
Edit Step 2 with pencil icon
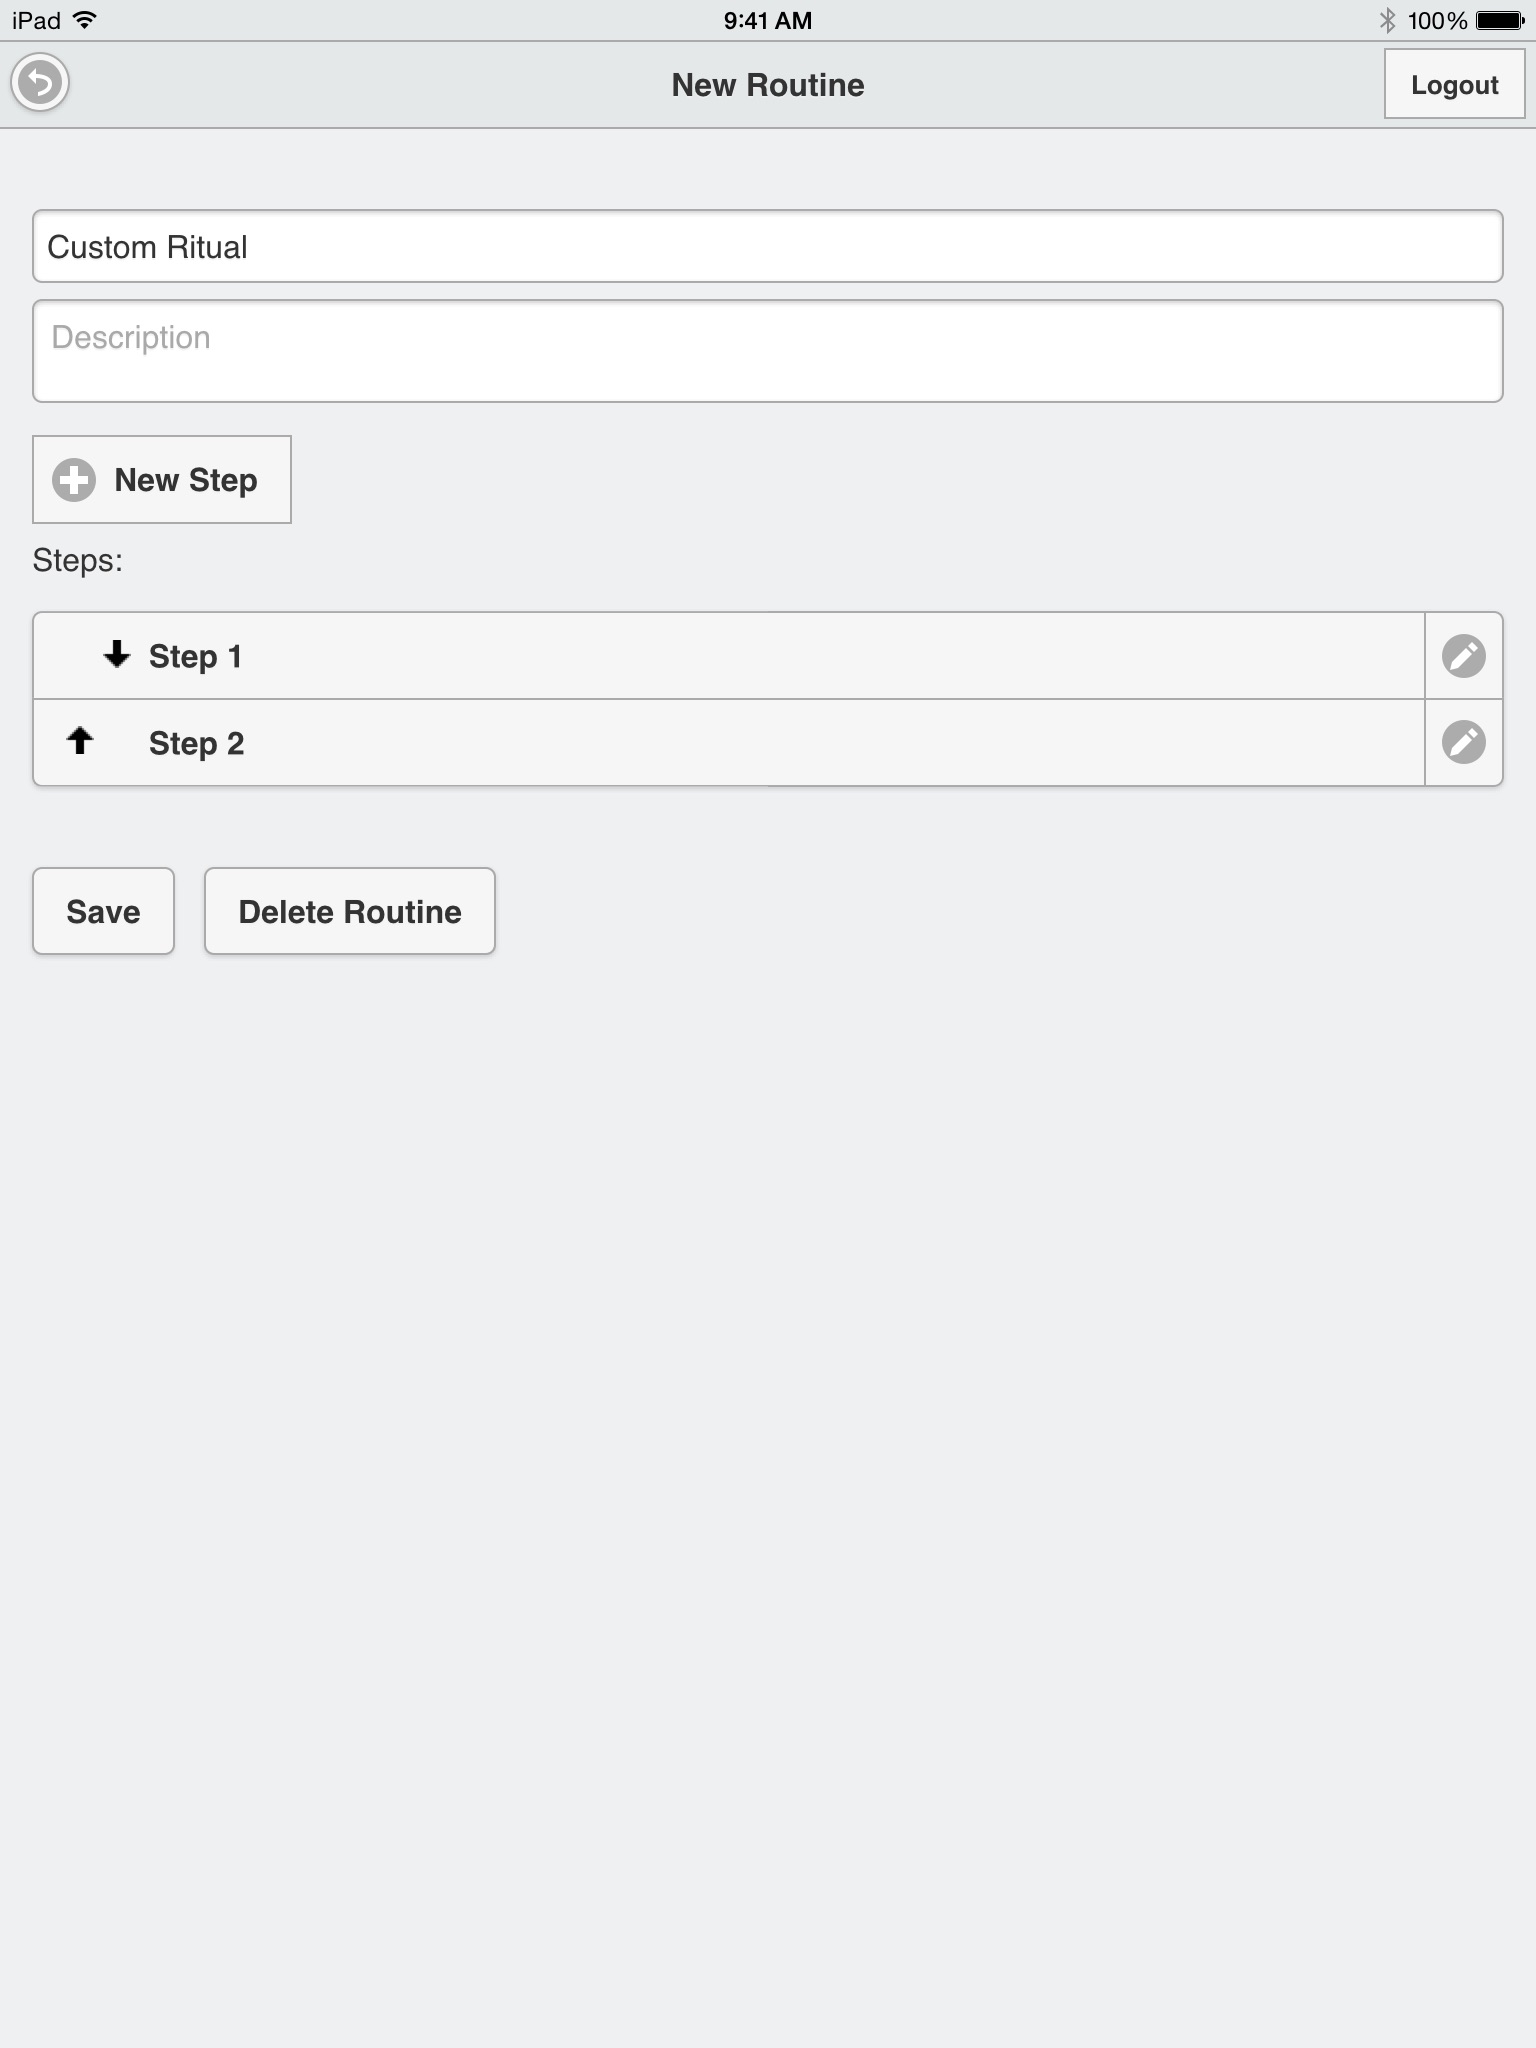(1463, 742)
